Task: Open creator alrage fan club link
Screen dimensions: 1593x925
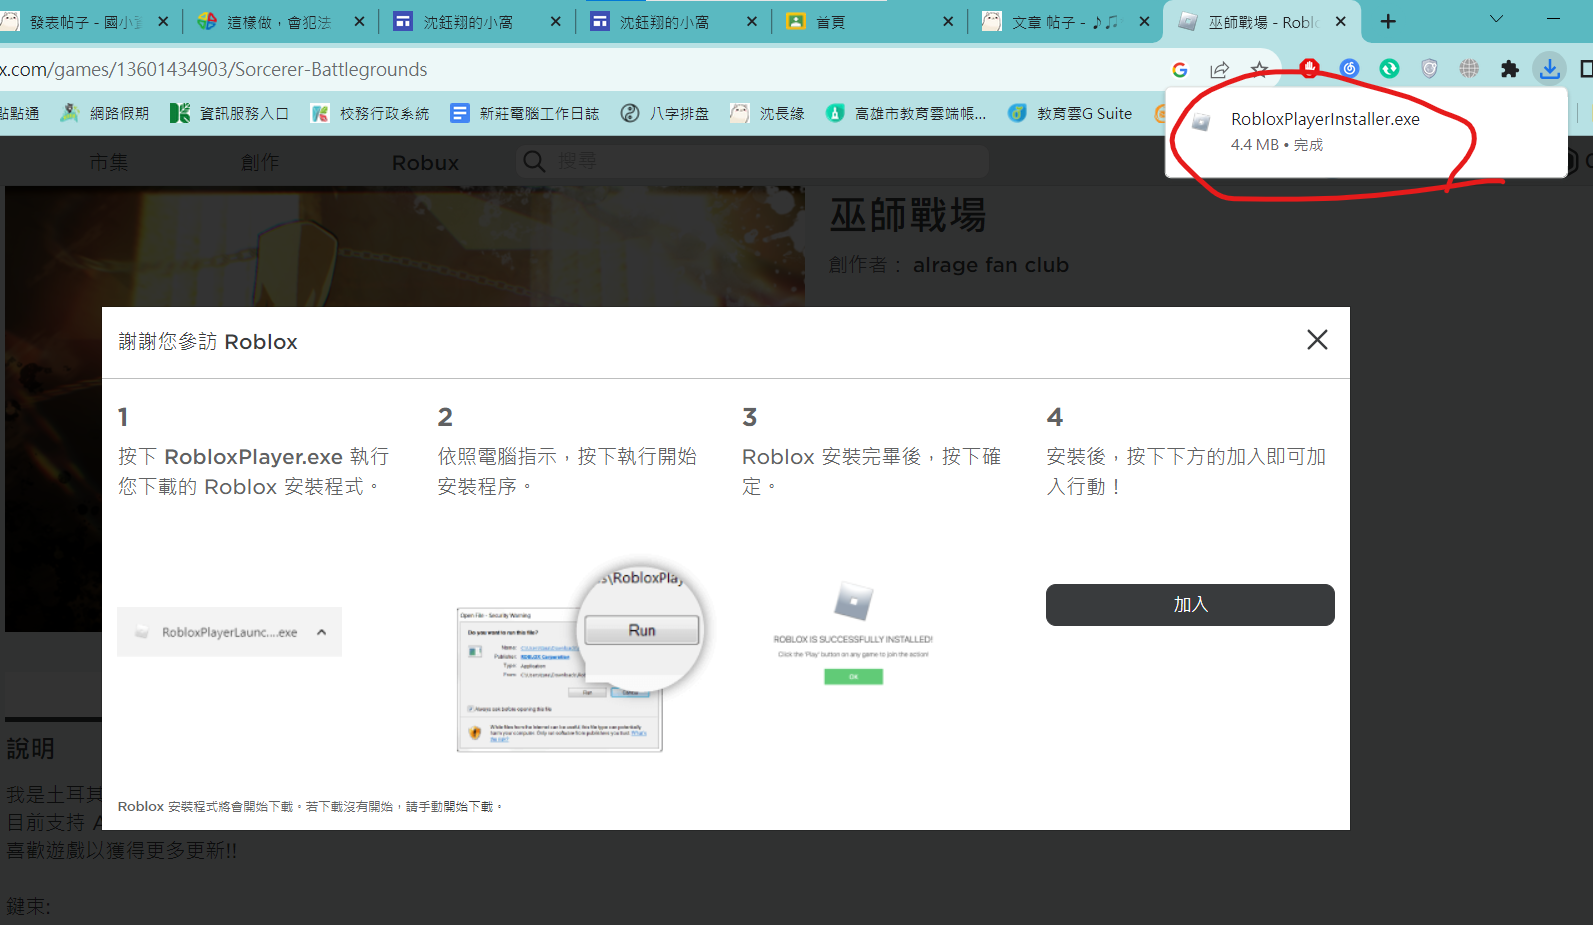Action: [990, 265]
